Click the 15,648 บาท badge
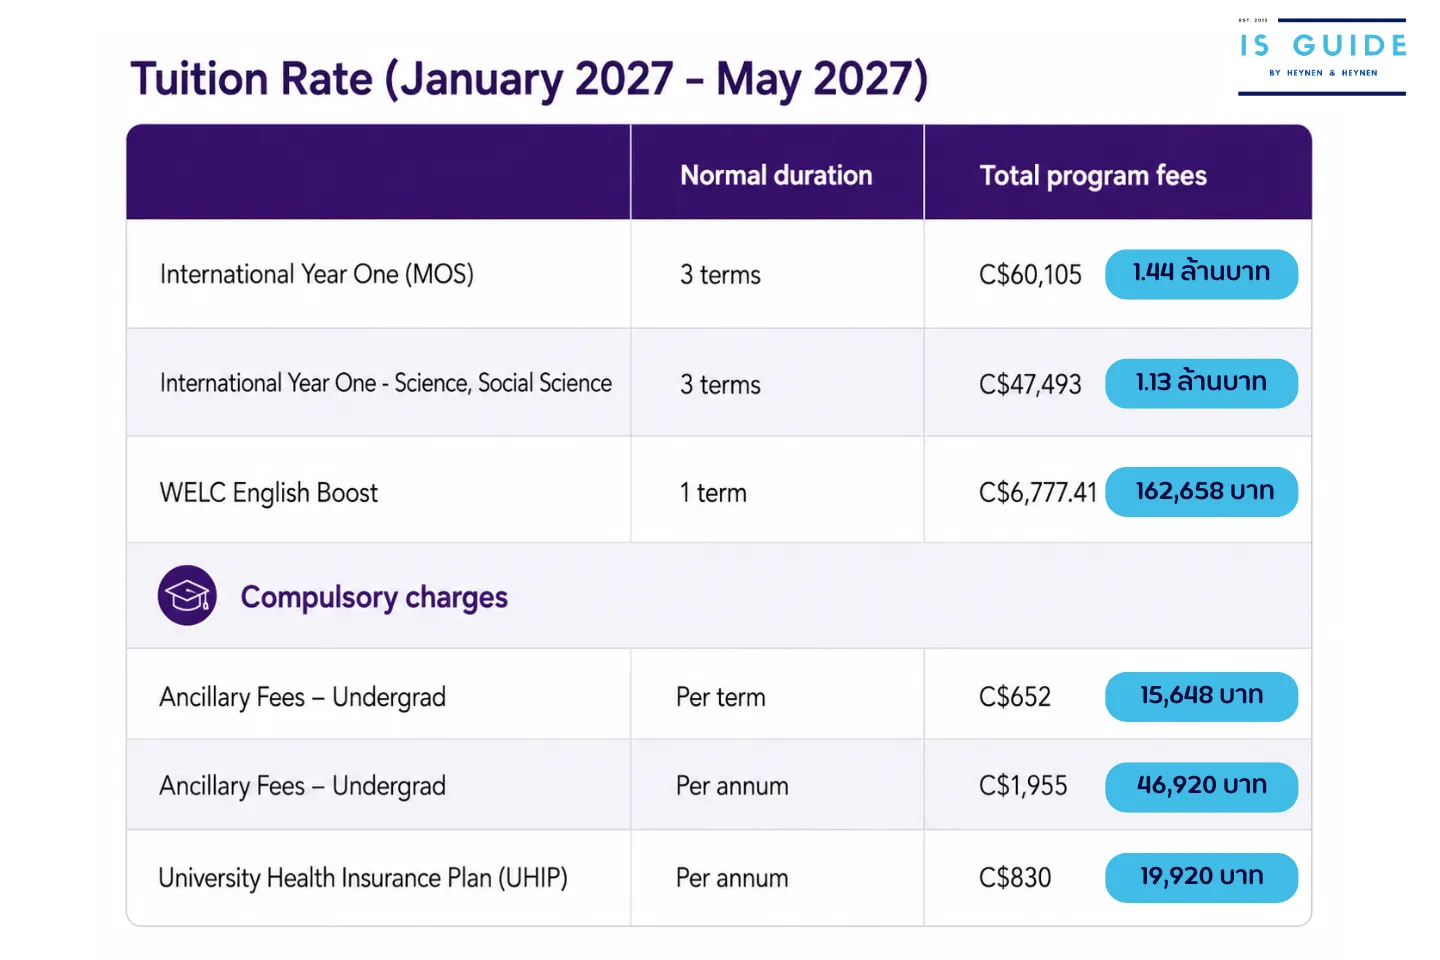 1201,696
